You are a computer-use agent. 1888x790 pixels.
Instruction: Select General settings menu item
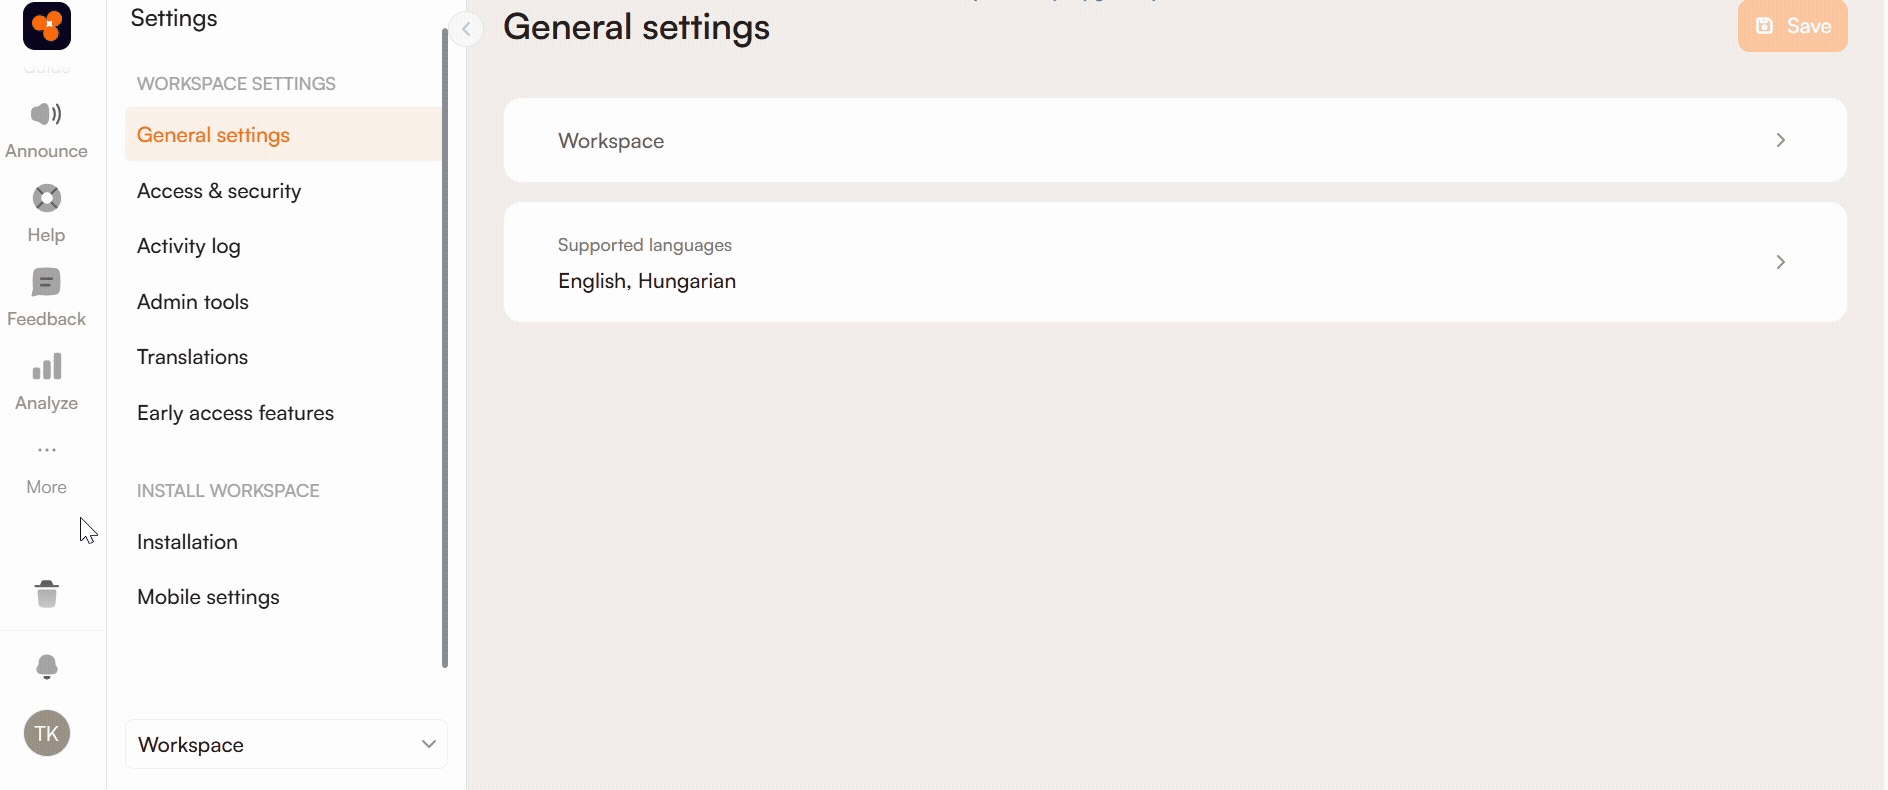213,135
